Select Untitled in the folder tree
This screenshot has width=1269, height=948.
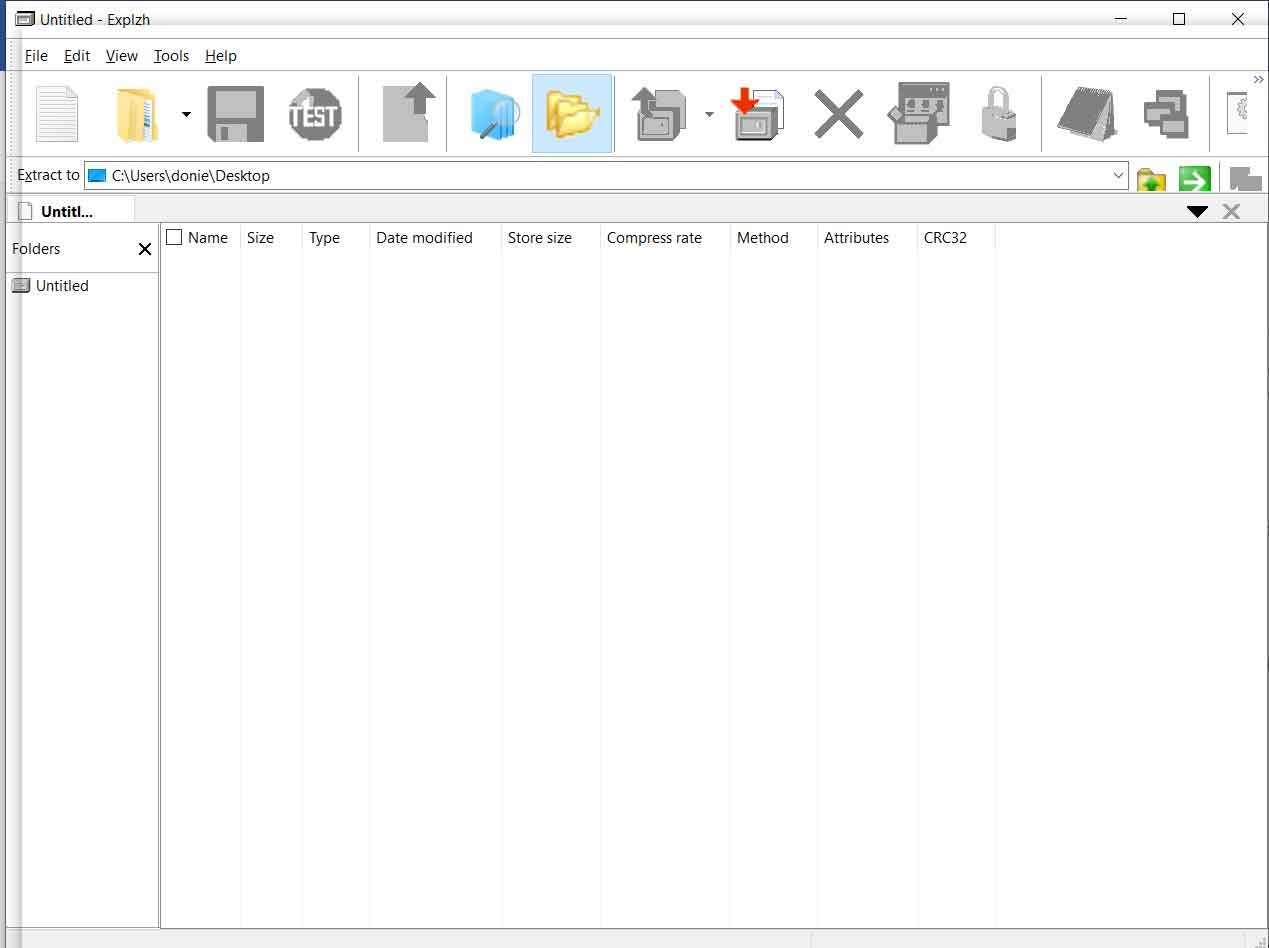62,286
